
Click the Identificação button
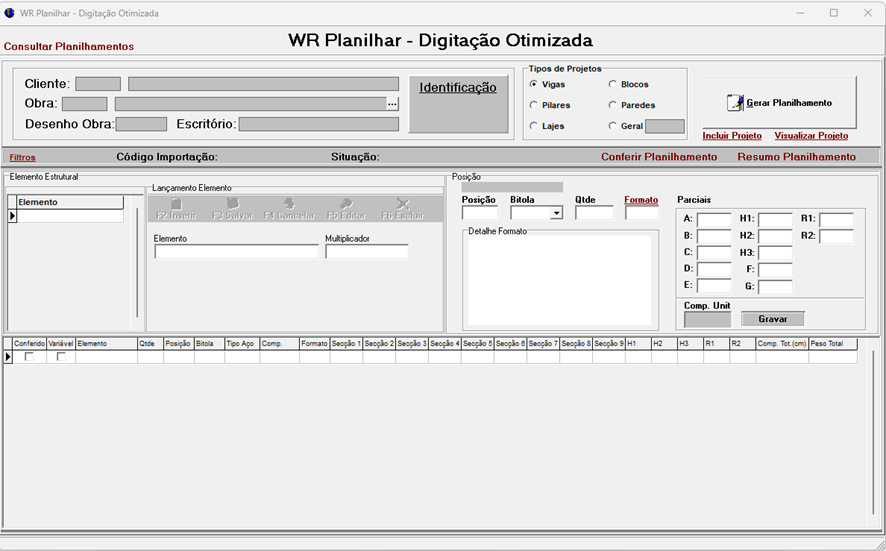(x=457, y=88)
